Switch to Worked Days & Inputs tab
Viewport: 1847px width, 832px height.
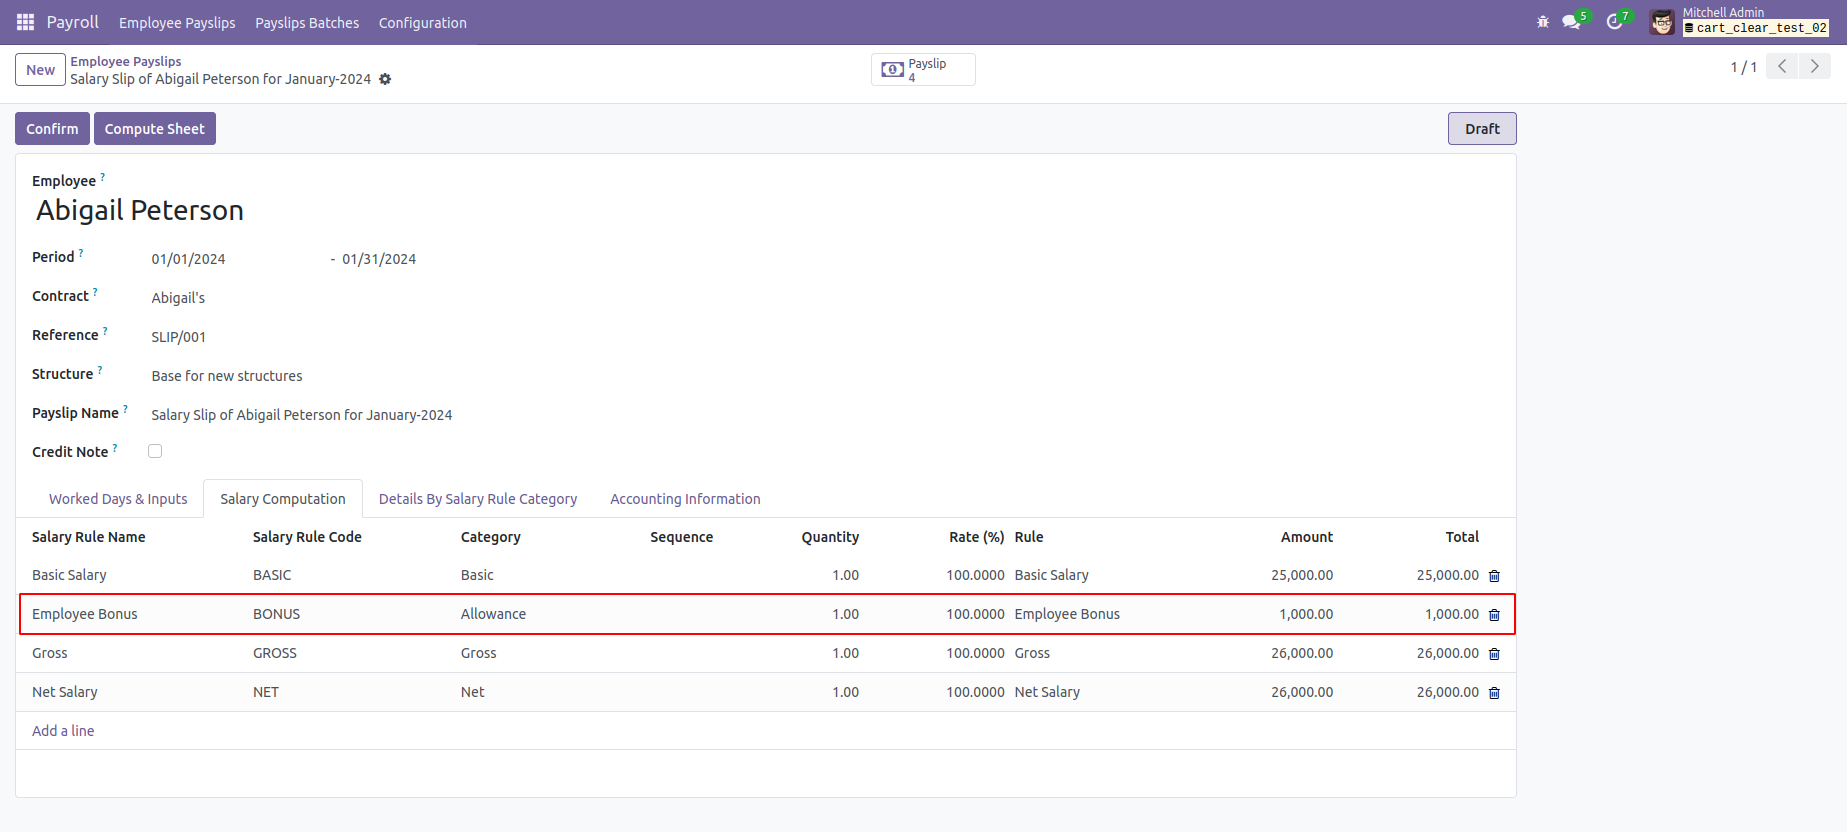(x=118, y=499)
